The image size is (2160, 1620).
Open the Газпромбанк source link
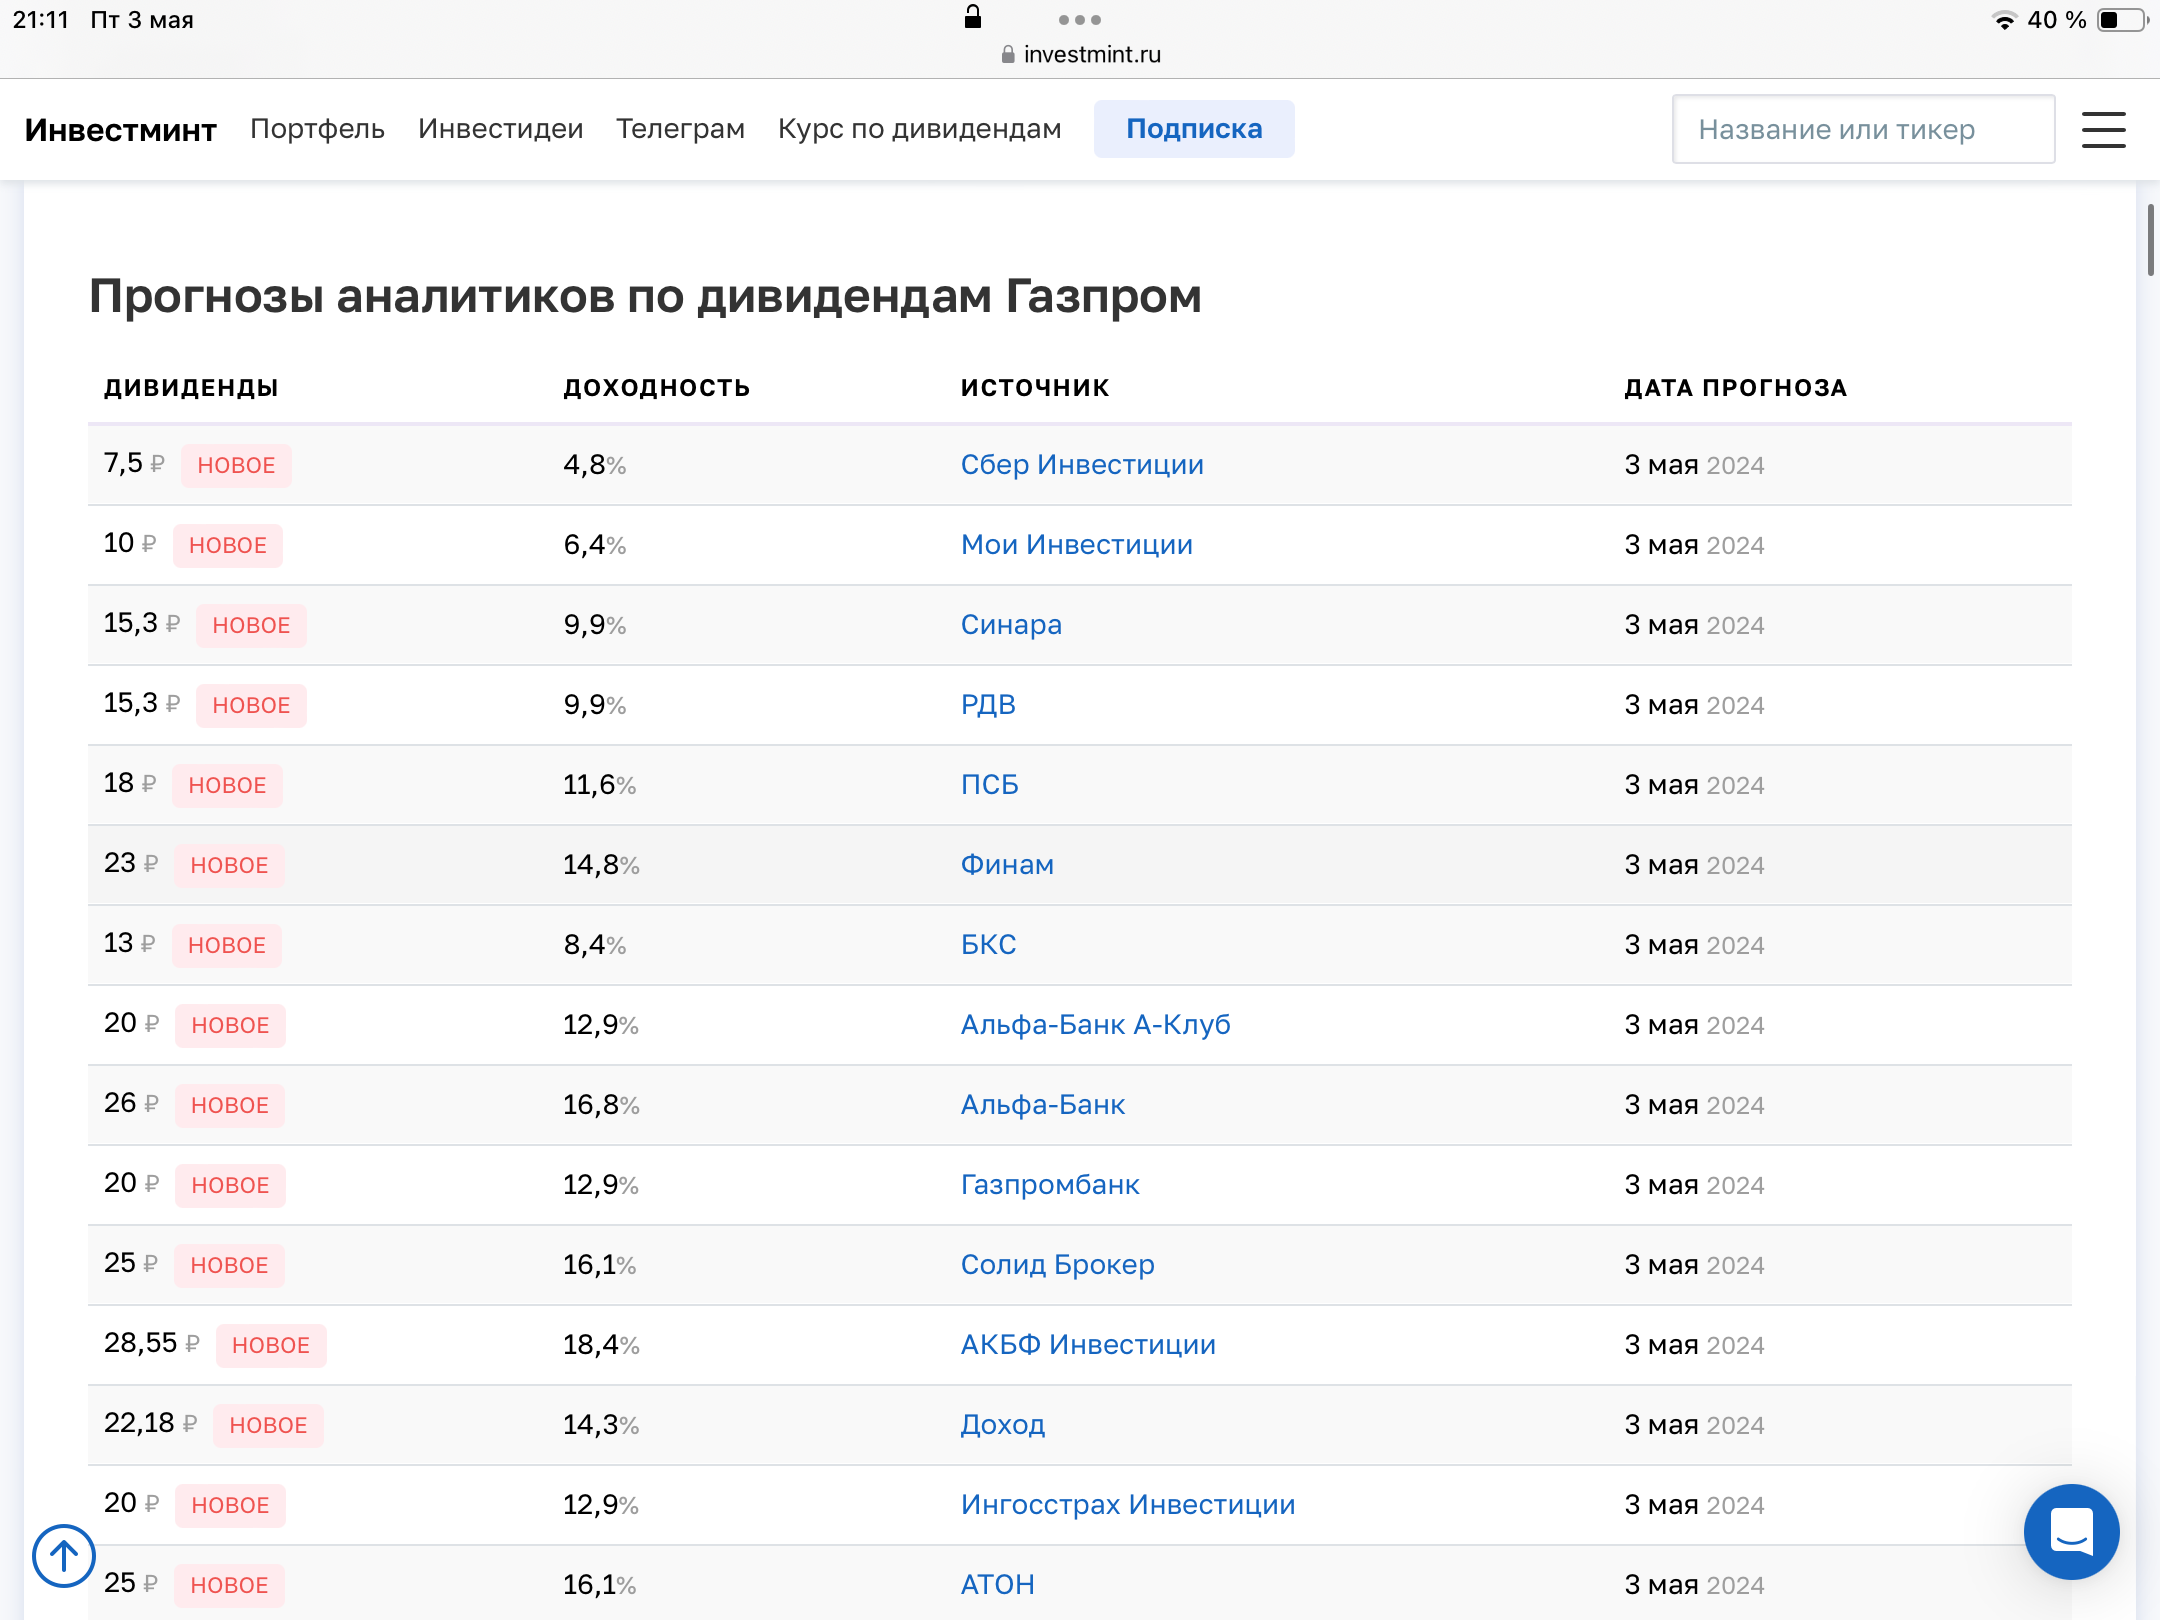point(1050,1185)
